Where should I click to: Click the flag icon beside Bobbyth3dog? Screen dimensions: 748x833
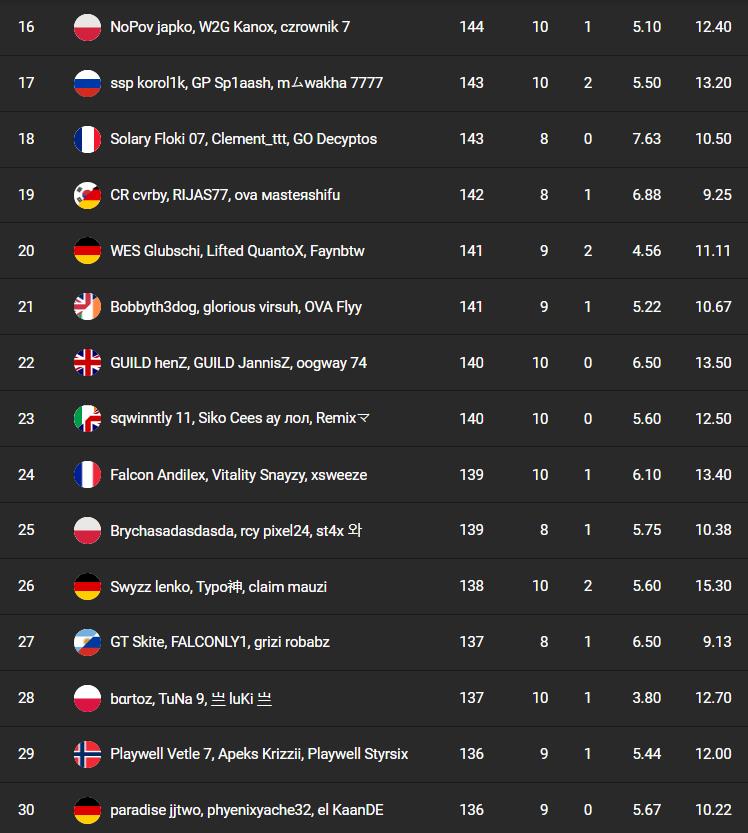tap(88, 307)
